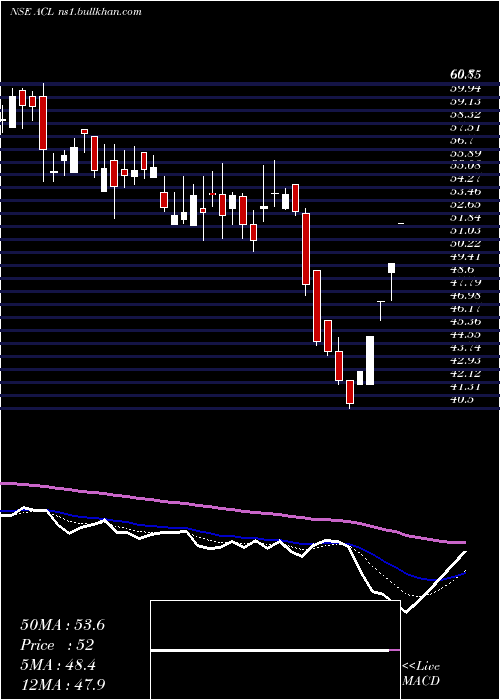Select the 41.31 price level label
Screen dimensions: 500x700
(x=465, y=386)
